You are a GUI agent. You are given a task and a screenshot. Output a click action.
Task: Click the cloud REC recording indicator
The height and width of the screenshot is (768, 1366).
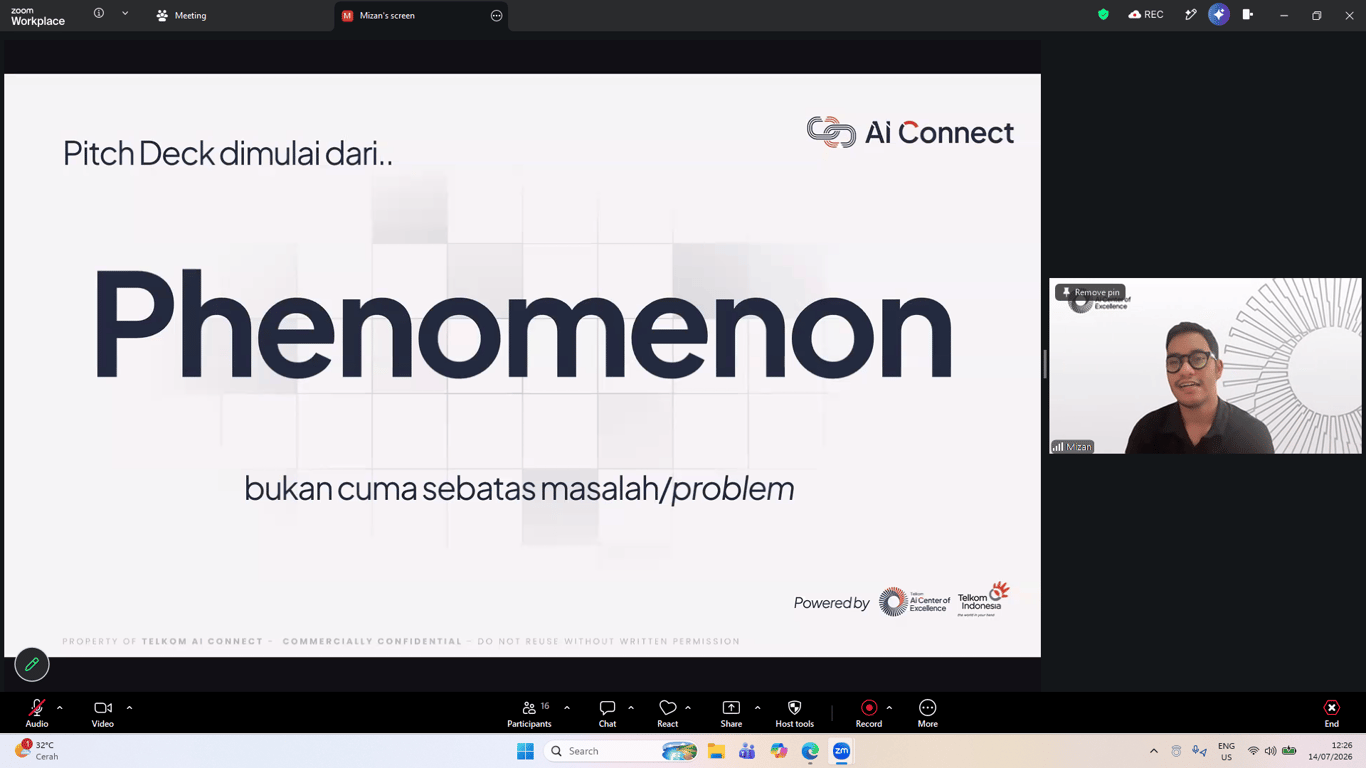pyautogui.click(x=1146, y=15)
